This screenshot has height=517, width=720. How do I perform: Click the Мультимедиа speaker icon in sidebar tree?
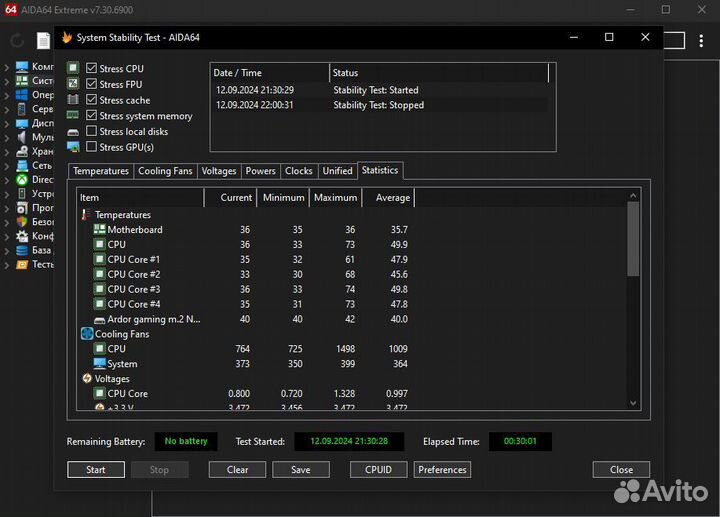click(x=22, y=137)
